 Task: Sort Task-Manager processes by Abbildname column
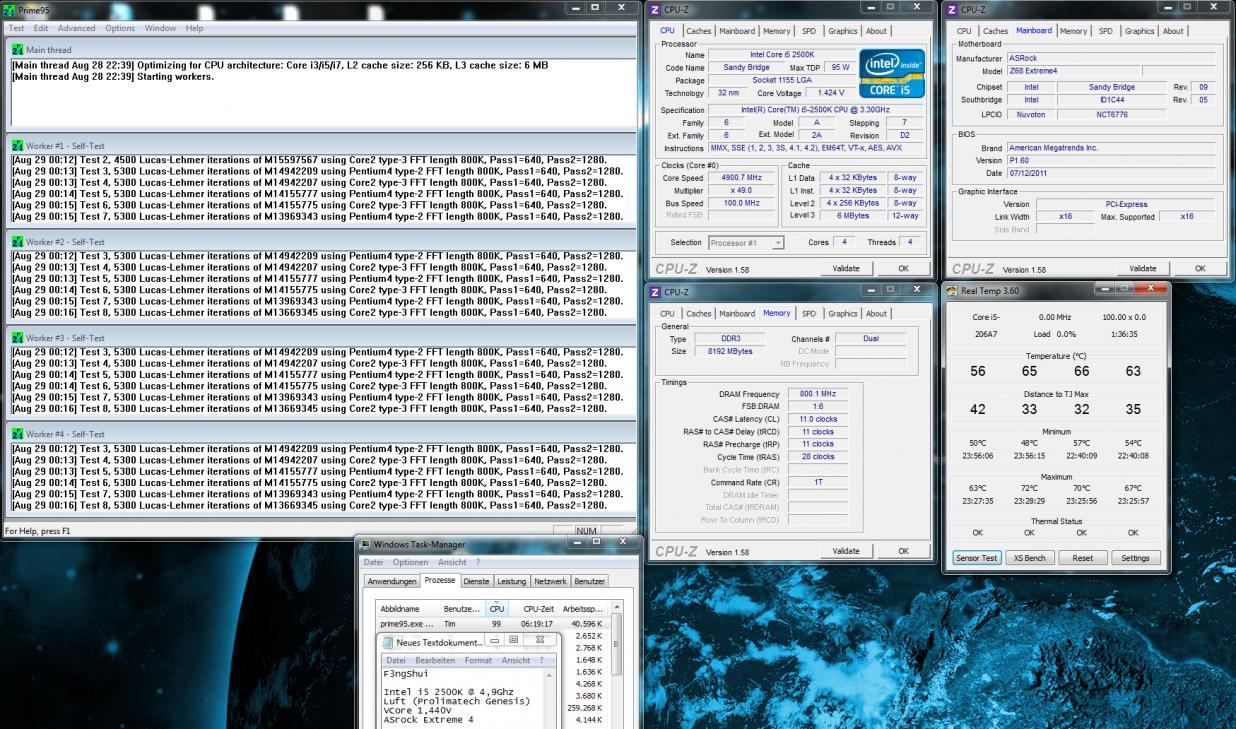coord(408,608)
